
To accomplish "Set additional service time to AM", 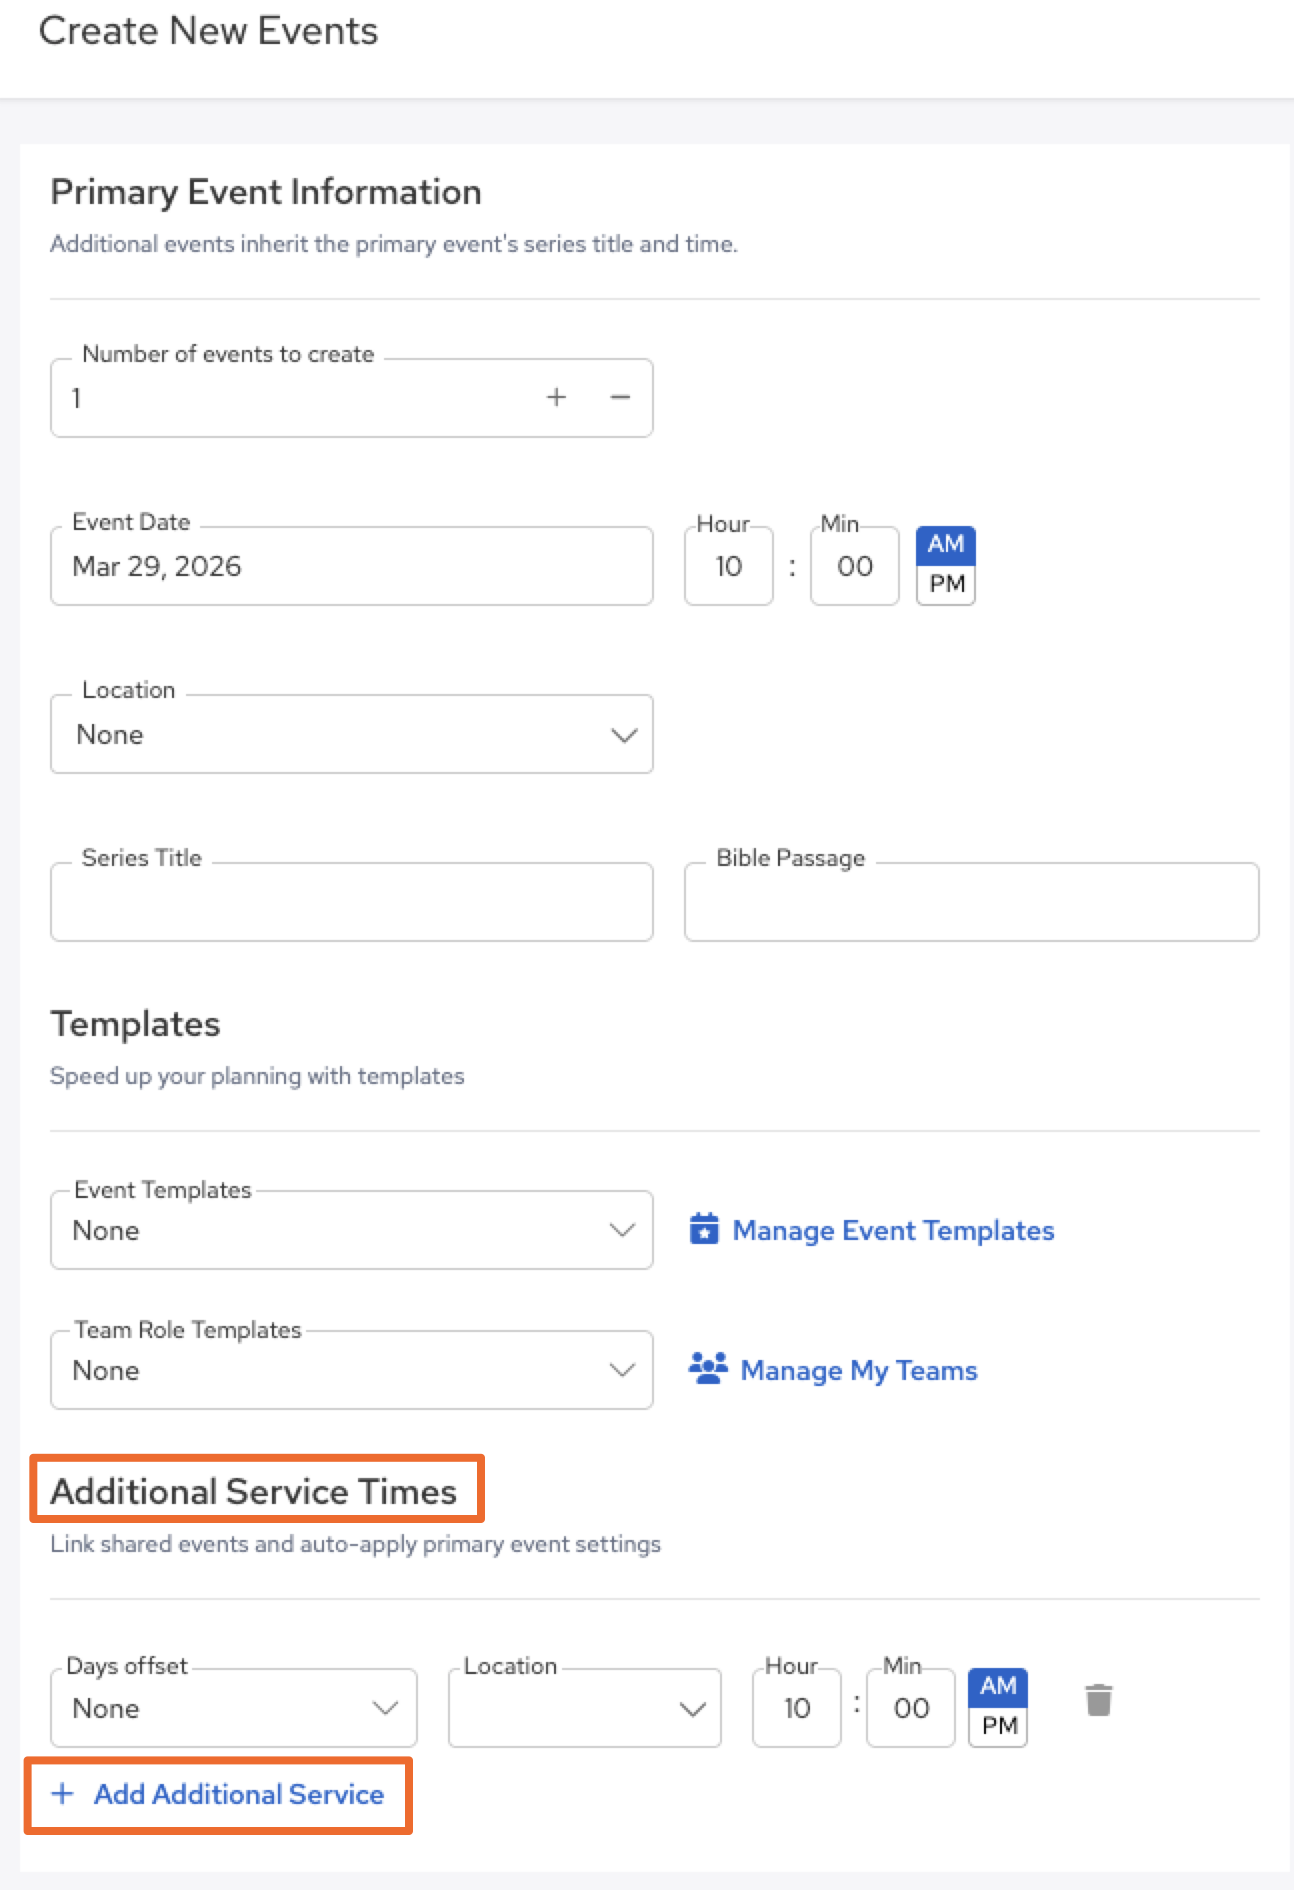I will pyautogui.click(x=998, y=1687).
